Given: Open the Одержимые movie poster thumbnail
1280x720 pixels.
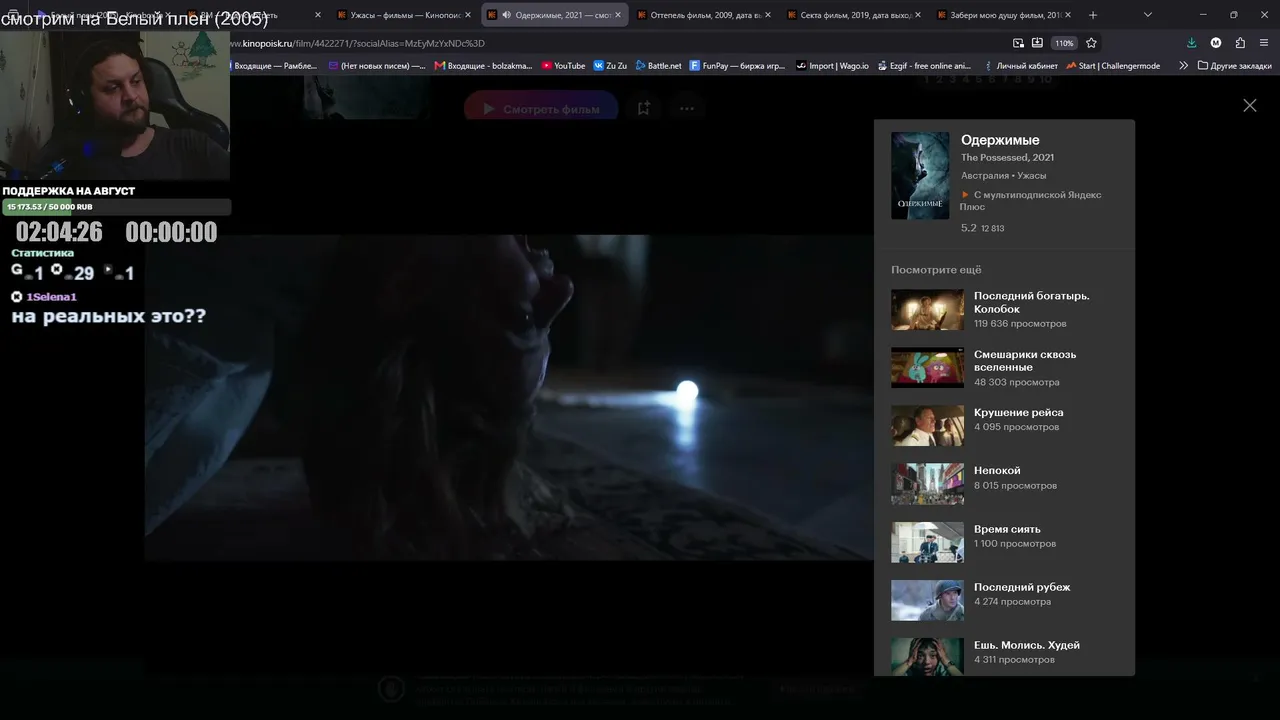Looking at the screenshot, I should (x=920, y=176).
